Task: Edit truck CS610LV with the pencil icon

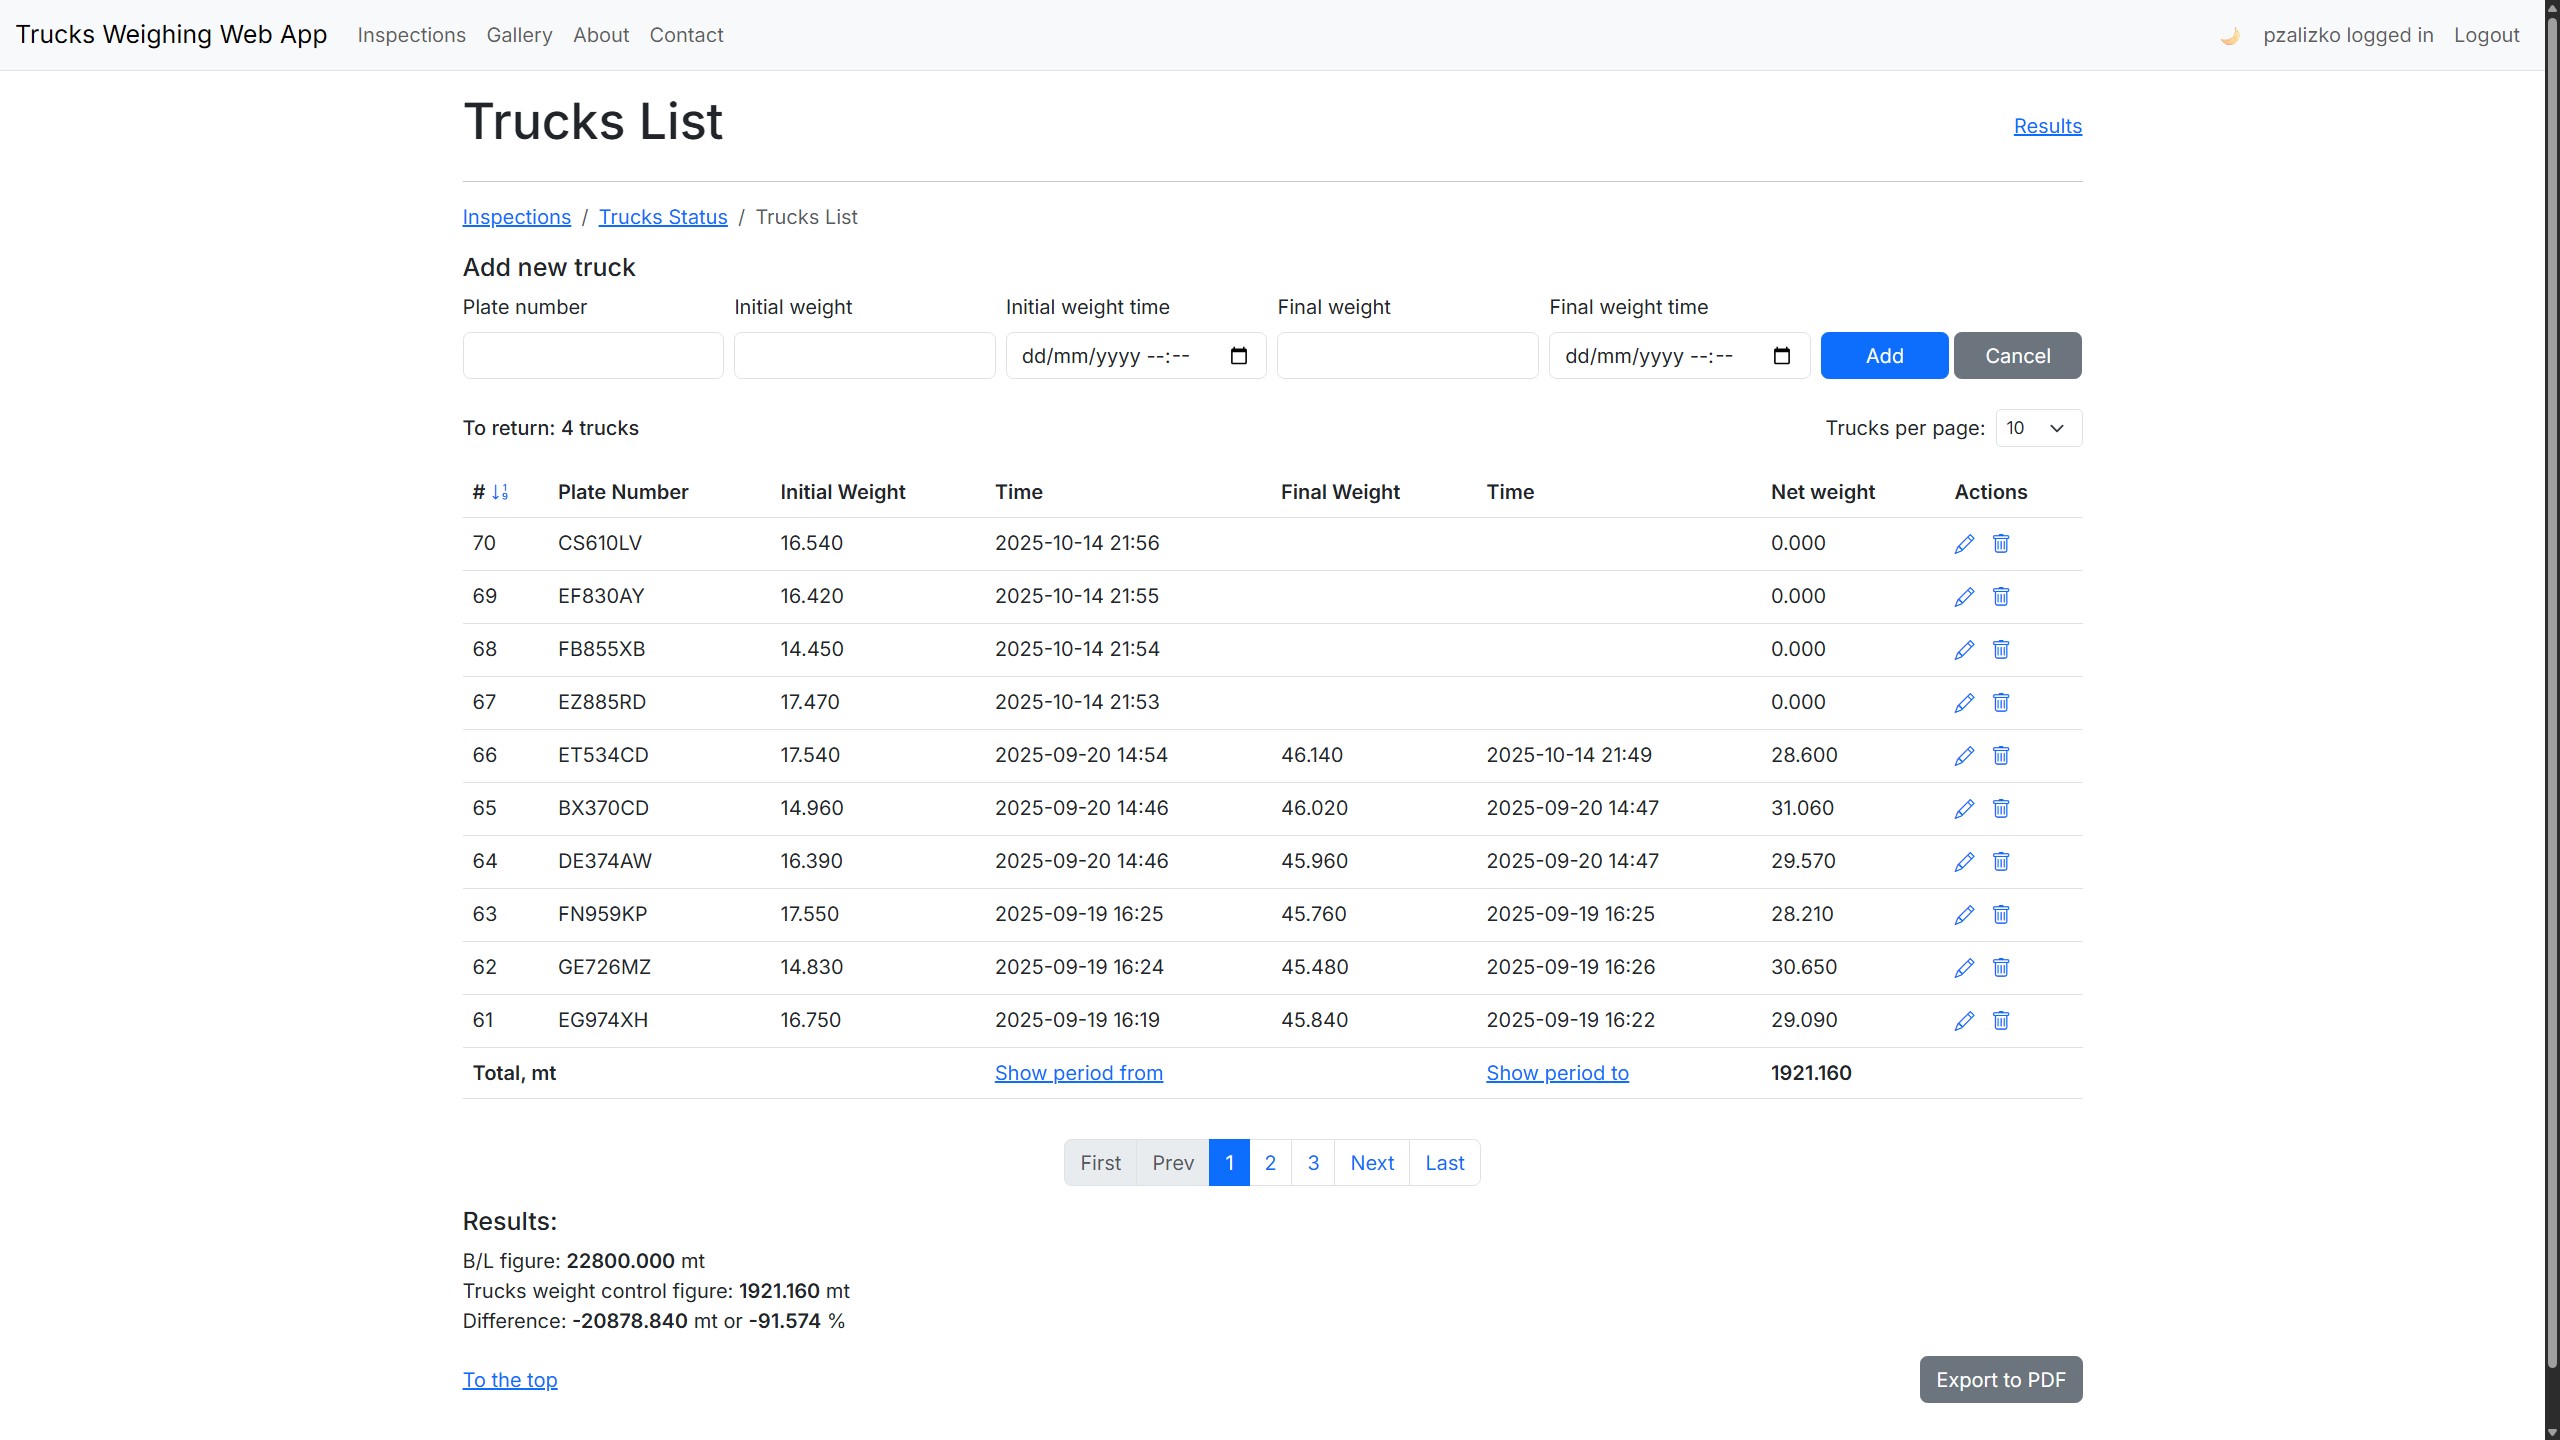Action: [1964, 544]
